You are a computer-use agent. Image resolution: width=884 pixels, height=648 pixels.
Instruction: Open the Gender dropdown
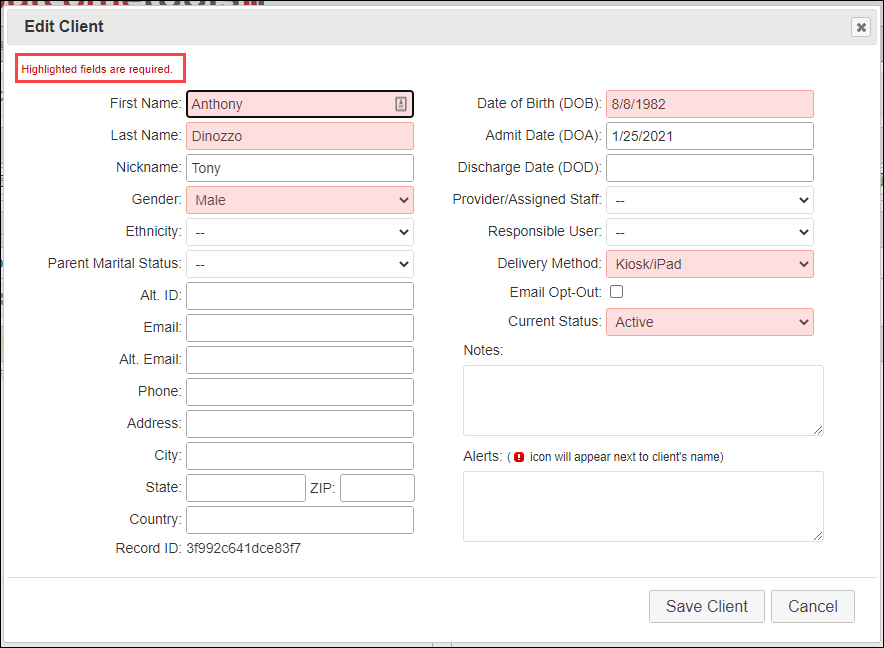[300, 200]
